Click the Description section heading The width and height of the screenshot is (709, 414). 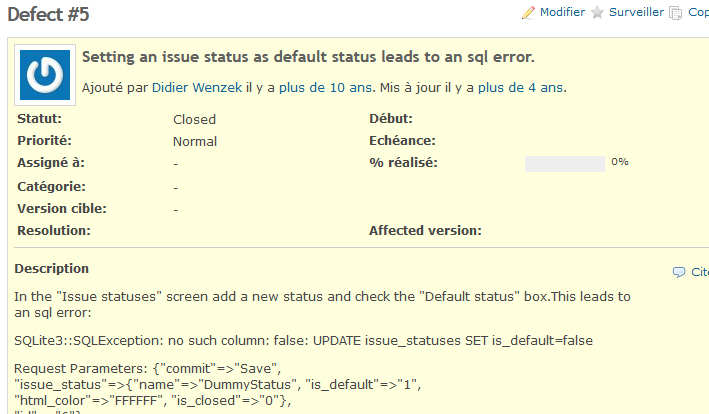point(51,269)
